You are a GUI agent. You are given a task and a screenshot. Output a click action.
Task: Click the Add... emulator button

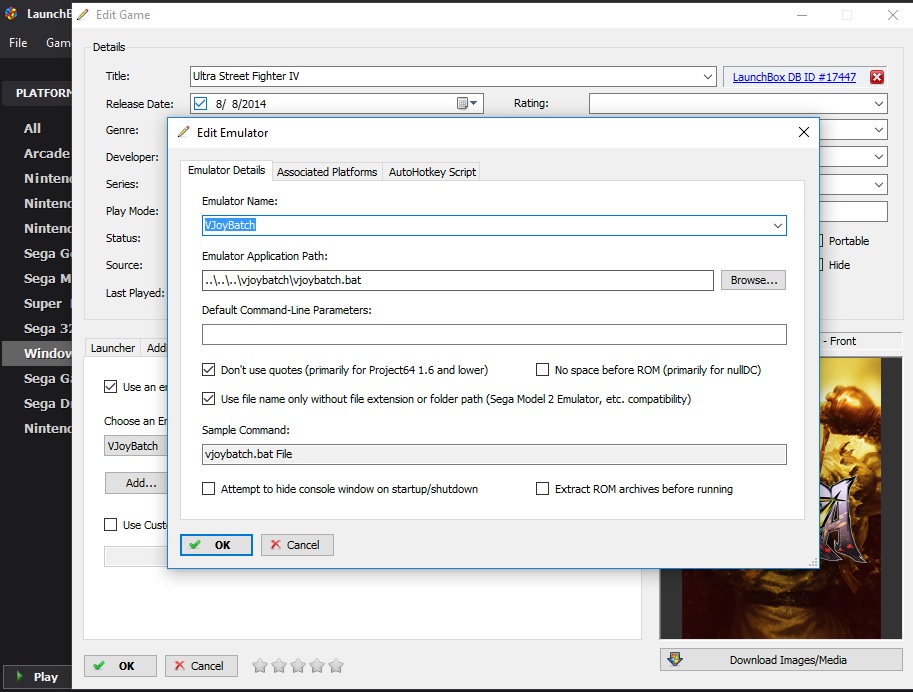pyautogui.click(x=136, y=483)
